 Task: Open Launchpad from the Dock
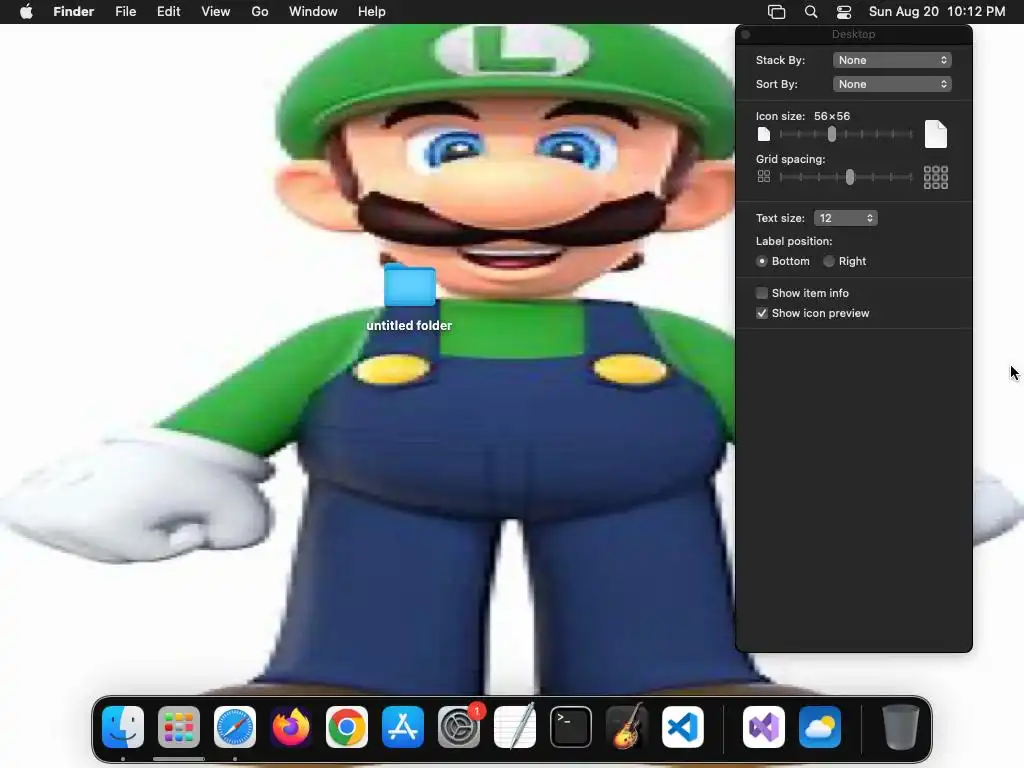coord(179,727)
